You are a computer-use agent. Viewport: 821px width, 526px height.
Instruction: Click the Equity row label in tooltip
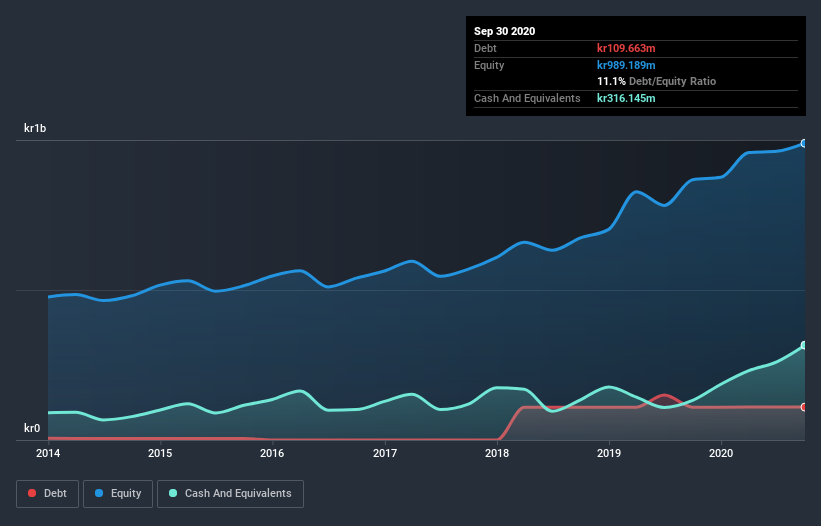489,65
